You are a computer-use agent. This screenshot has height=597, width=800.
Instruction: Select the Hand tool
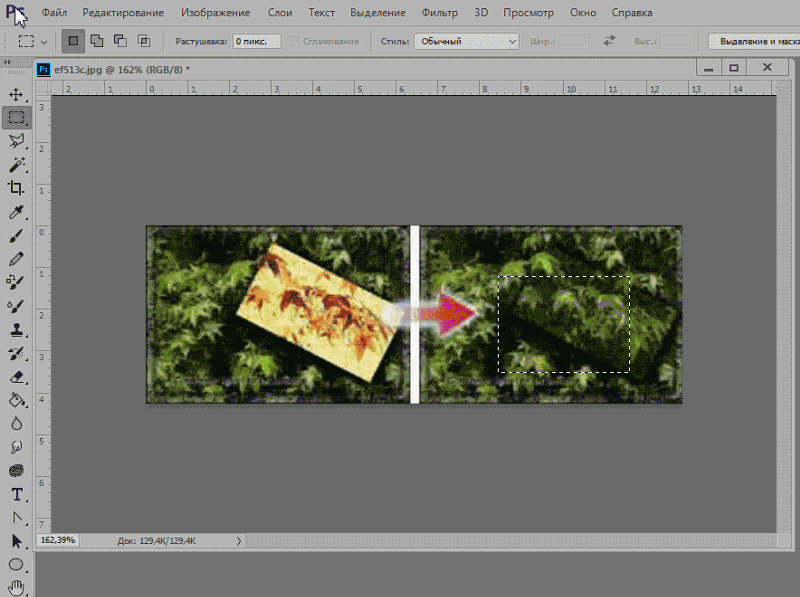pos(16,587)
